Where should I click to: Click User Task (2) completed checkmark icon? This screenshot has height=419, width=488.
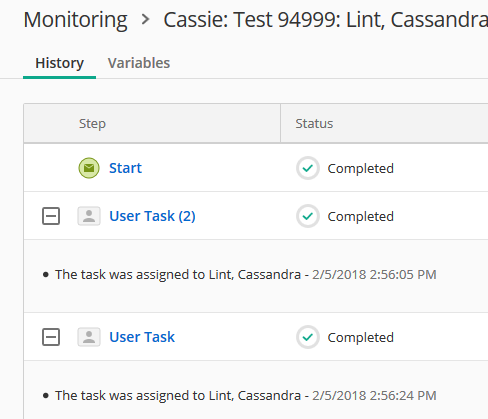click(x=308, y=216)
